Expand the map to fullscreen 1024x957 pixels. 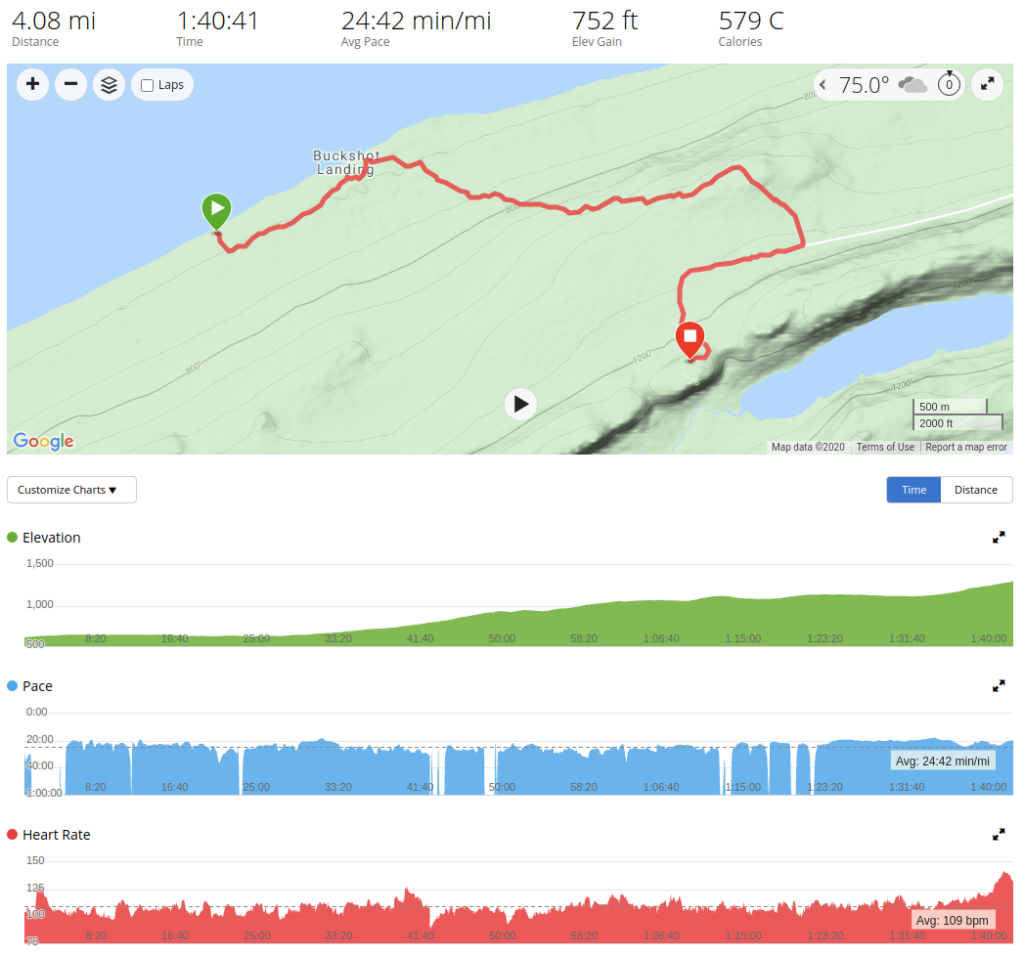pos(987,84)
